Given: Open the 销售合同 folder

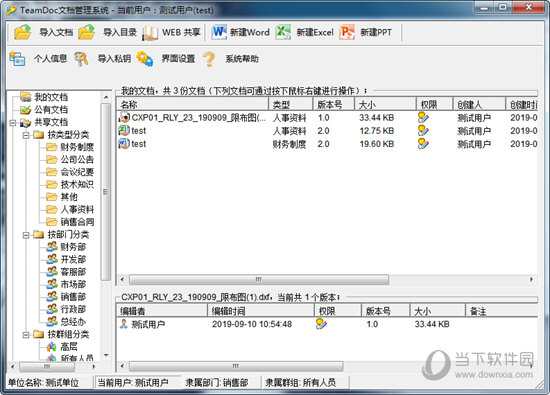Looking at the screenshot, I should click(x=77, y=222).
